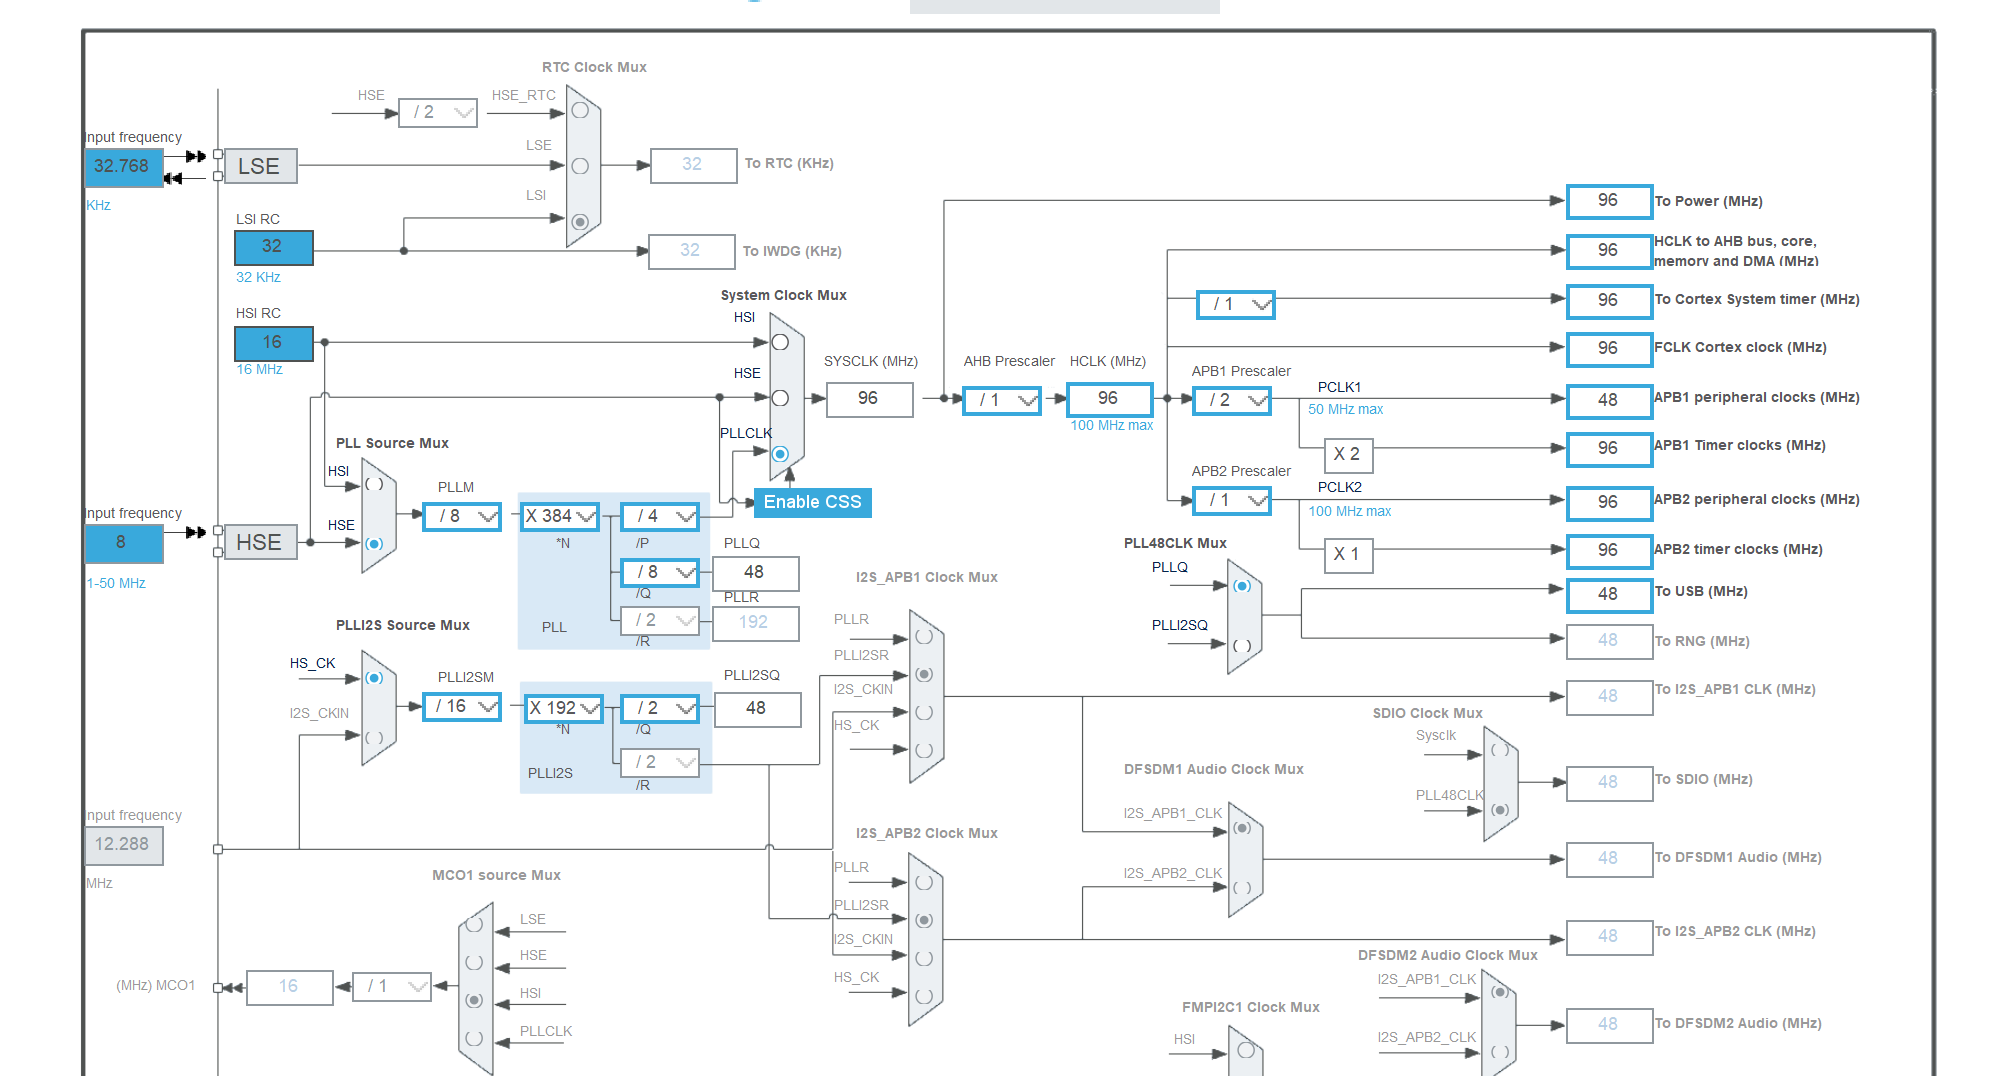Select HS_CK in I2S_APB2 Clock Mux

(924, 996)
